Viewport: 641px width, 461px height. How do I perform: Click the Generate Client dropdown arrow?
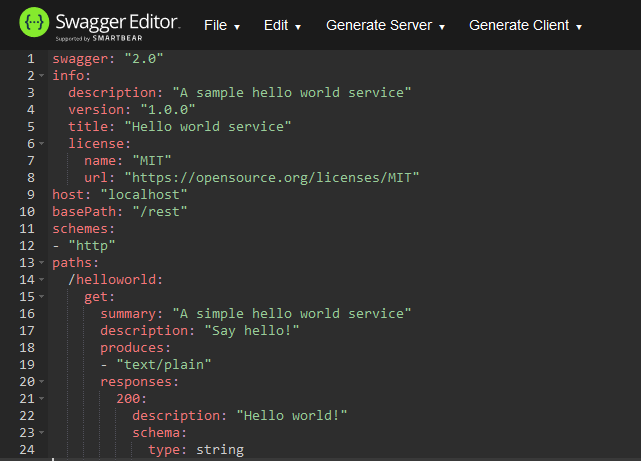pyautogui.click(x=579, y=27)
